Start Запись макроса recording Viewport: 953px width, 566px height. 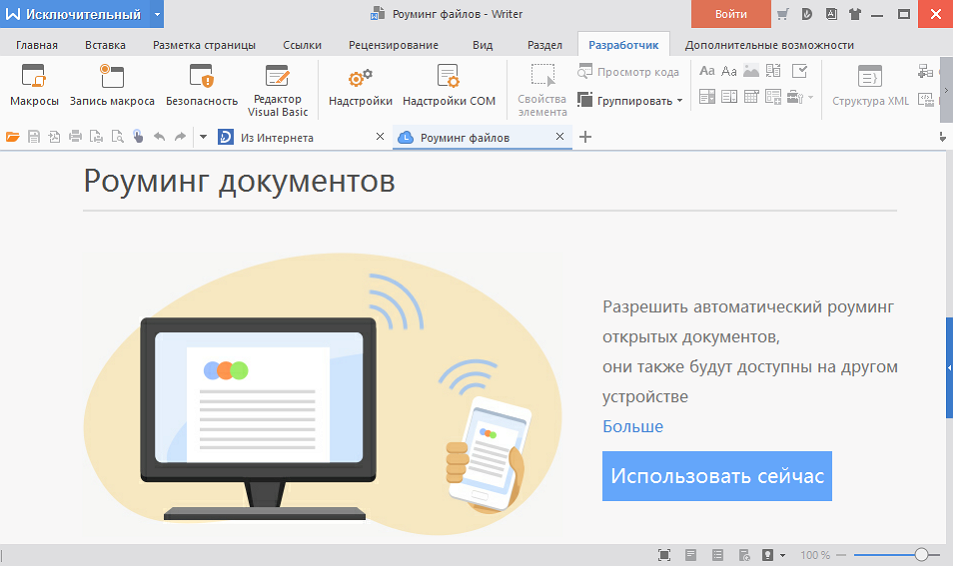point(112,86)
